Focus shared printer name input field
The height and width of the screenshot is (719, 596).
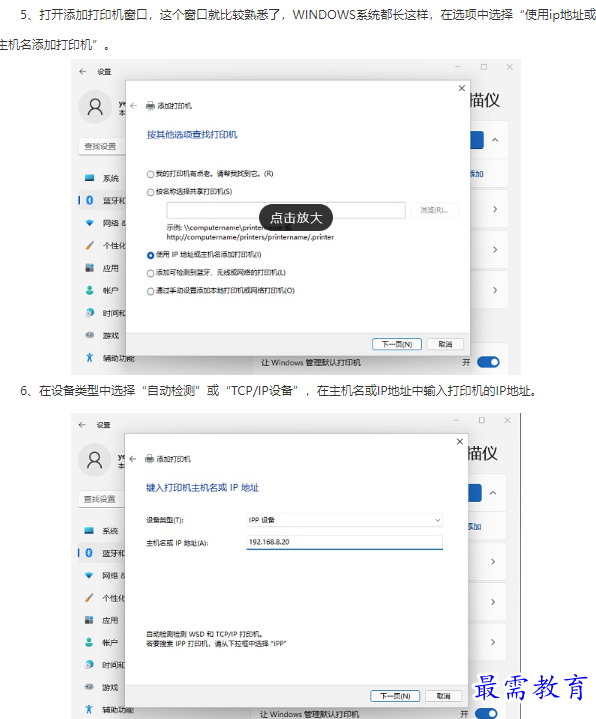(286, 210)
